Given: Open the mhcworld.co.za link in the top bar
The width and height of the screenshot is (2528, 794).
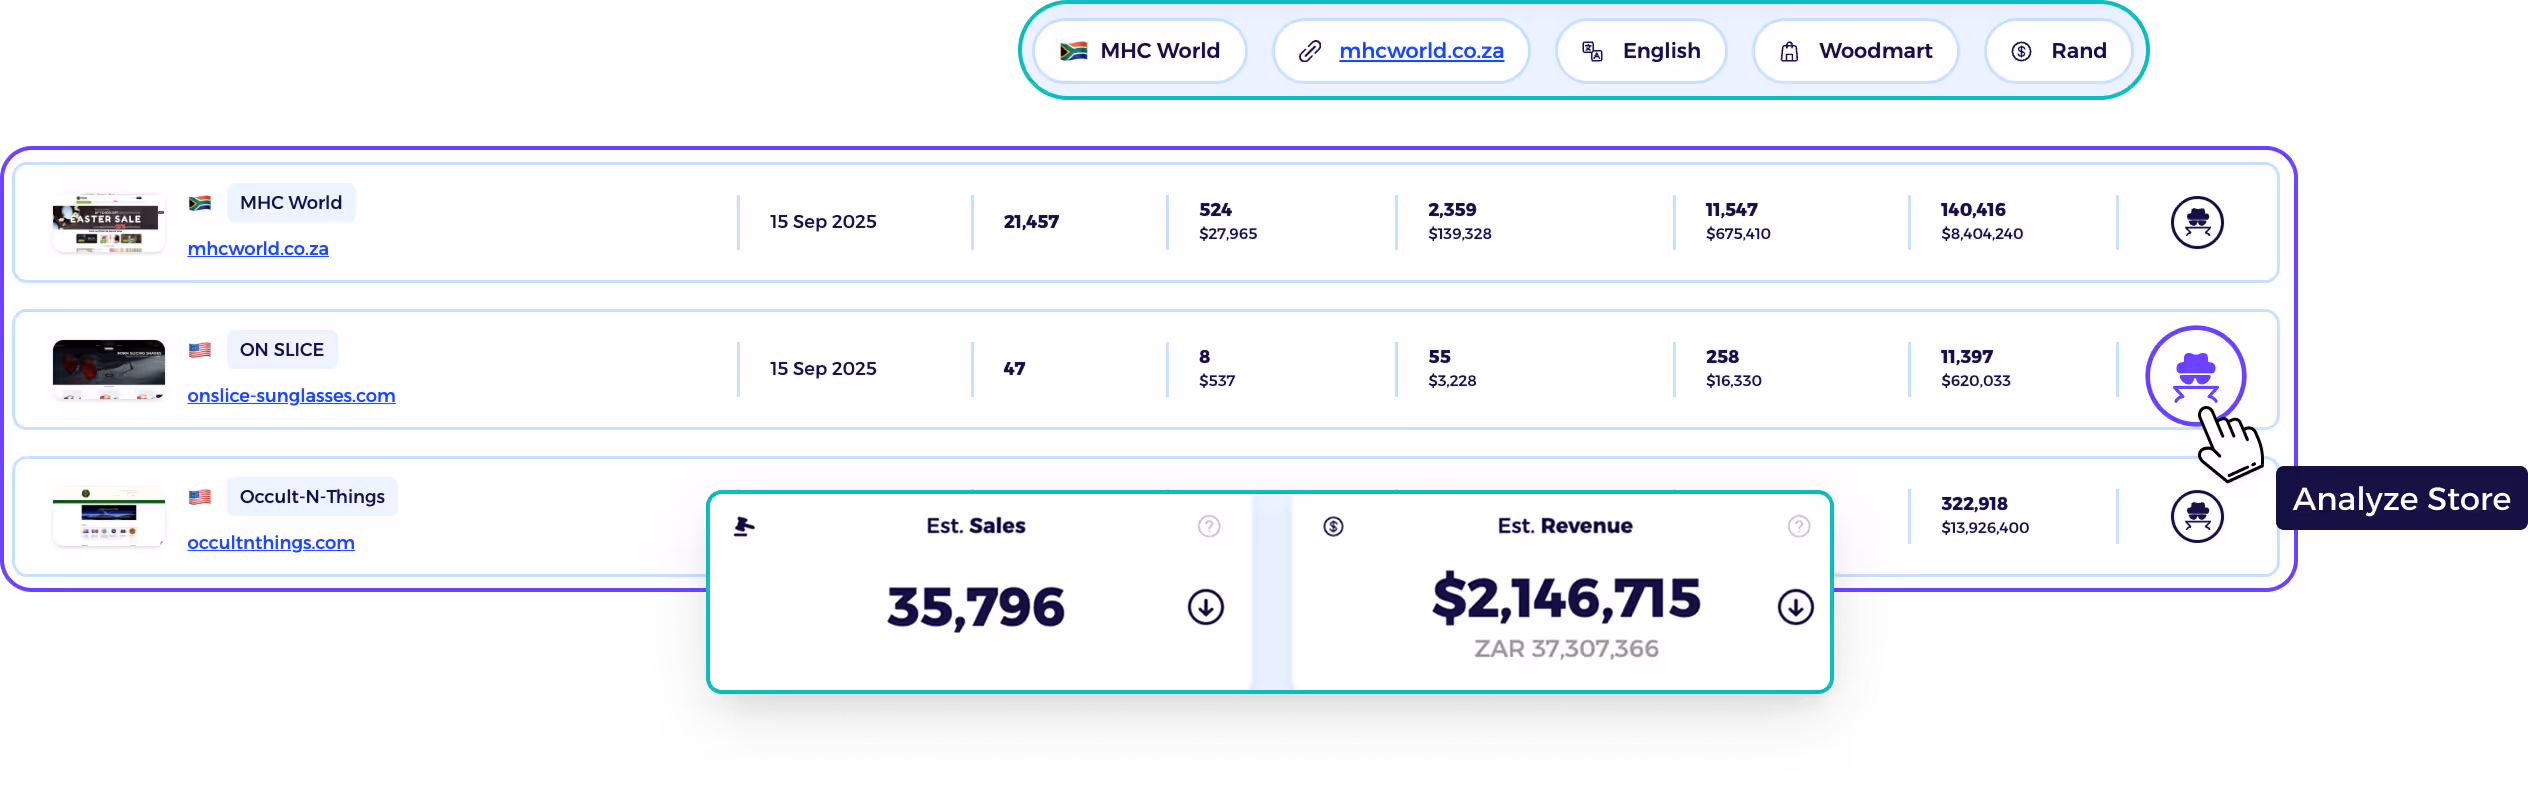Looking at the screenshot, I should 1421,51.
